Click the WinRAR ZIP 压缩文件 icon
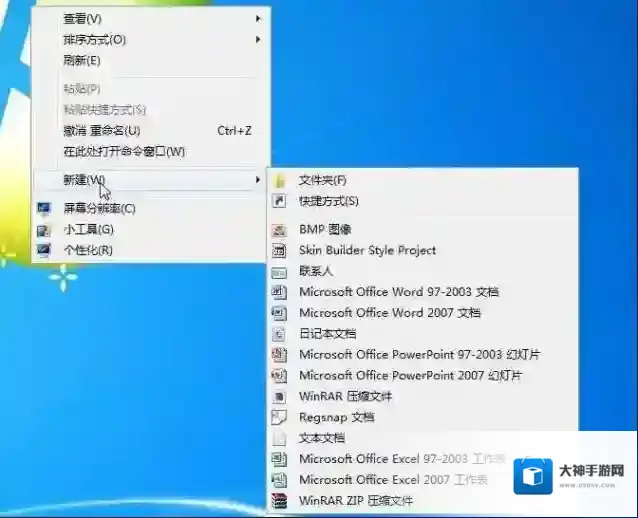638x518 pixels. click(x=279, y=501)
